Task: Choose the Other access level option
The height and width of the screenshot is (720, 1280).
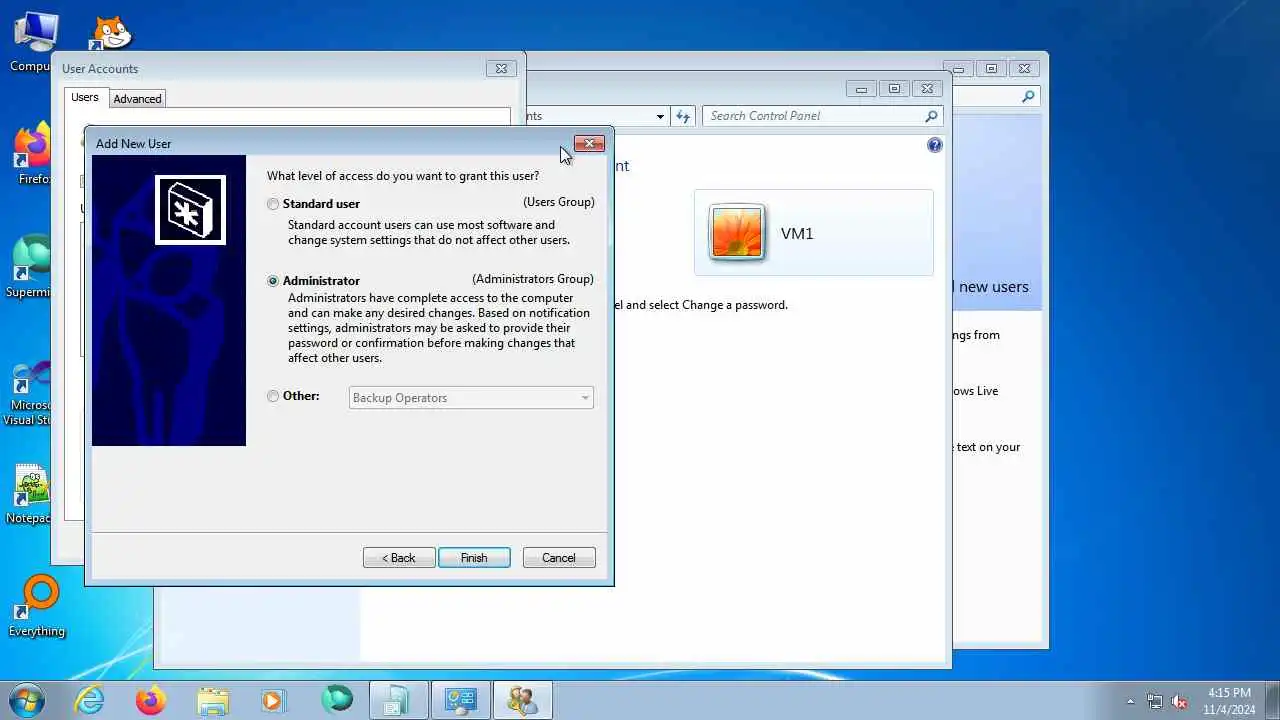Action: (273, 396)
